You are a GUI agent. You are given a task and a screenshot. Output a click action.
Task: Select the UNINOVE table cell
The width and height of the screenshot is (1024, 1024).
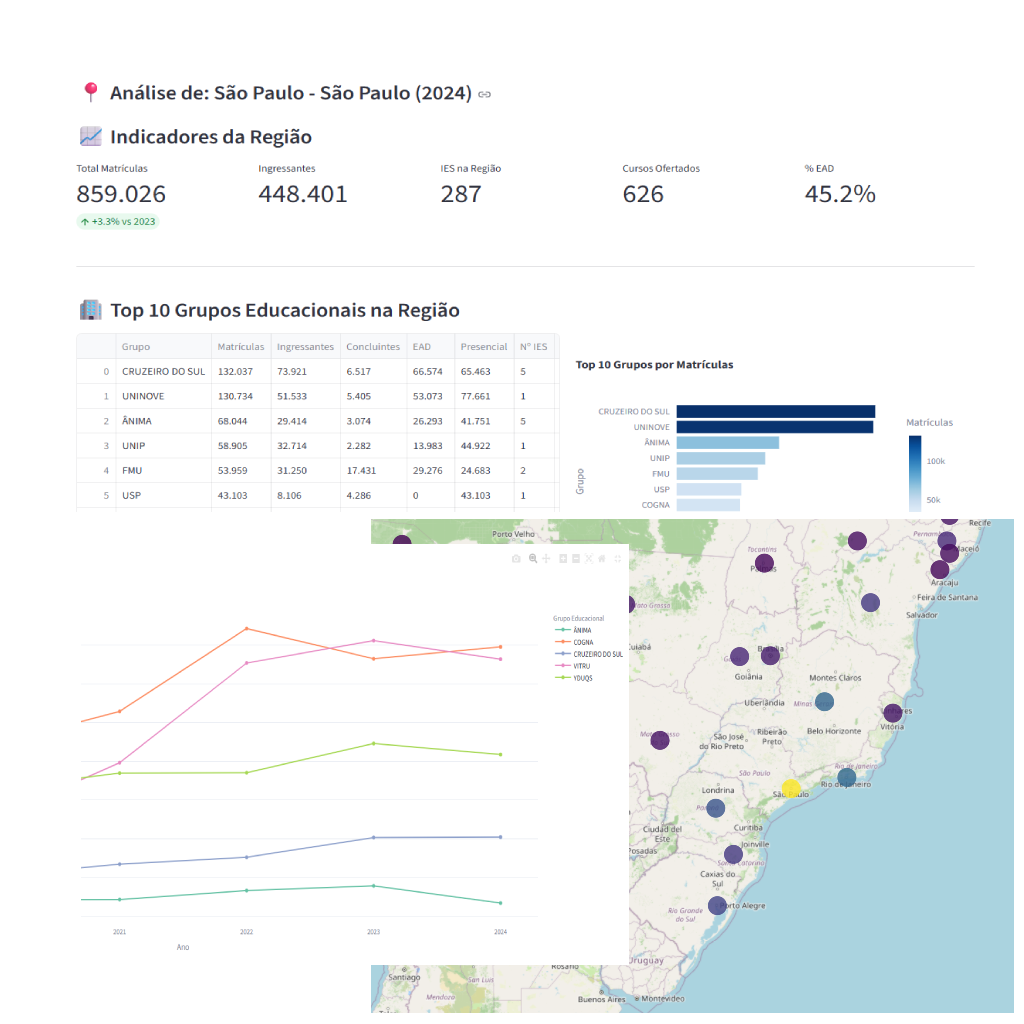point(164,396)
